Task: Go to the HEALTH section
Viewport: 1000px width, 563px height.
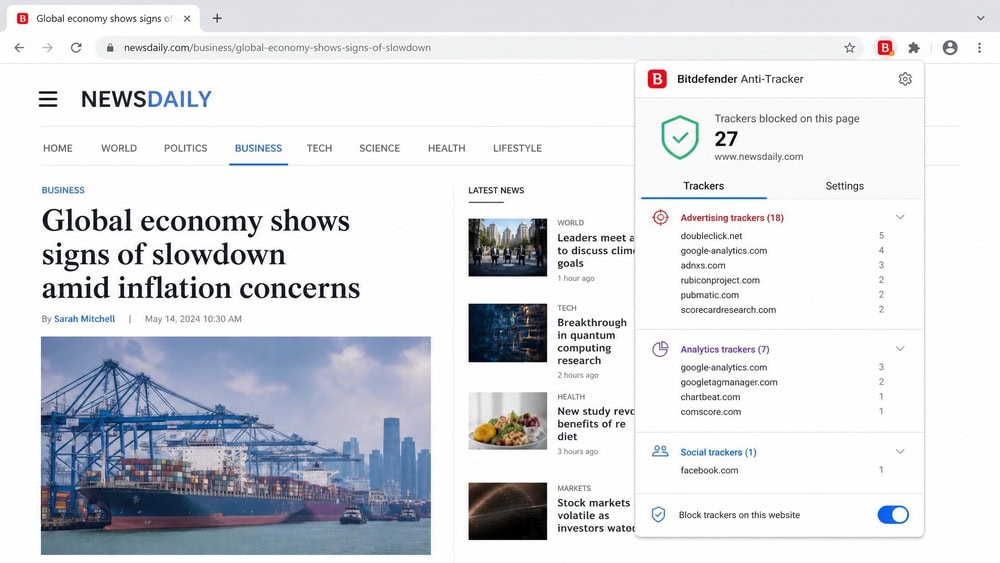Action: click(x=446, y=148)
